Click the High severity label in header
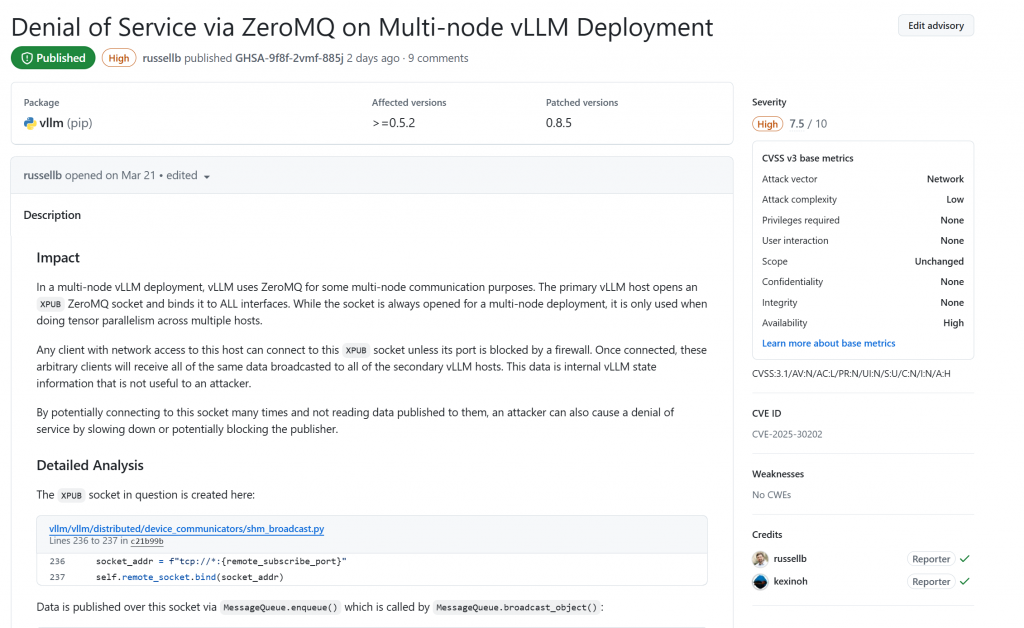The image size is (1024, 628). point(118,58)
